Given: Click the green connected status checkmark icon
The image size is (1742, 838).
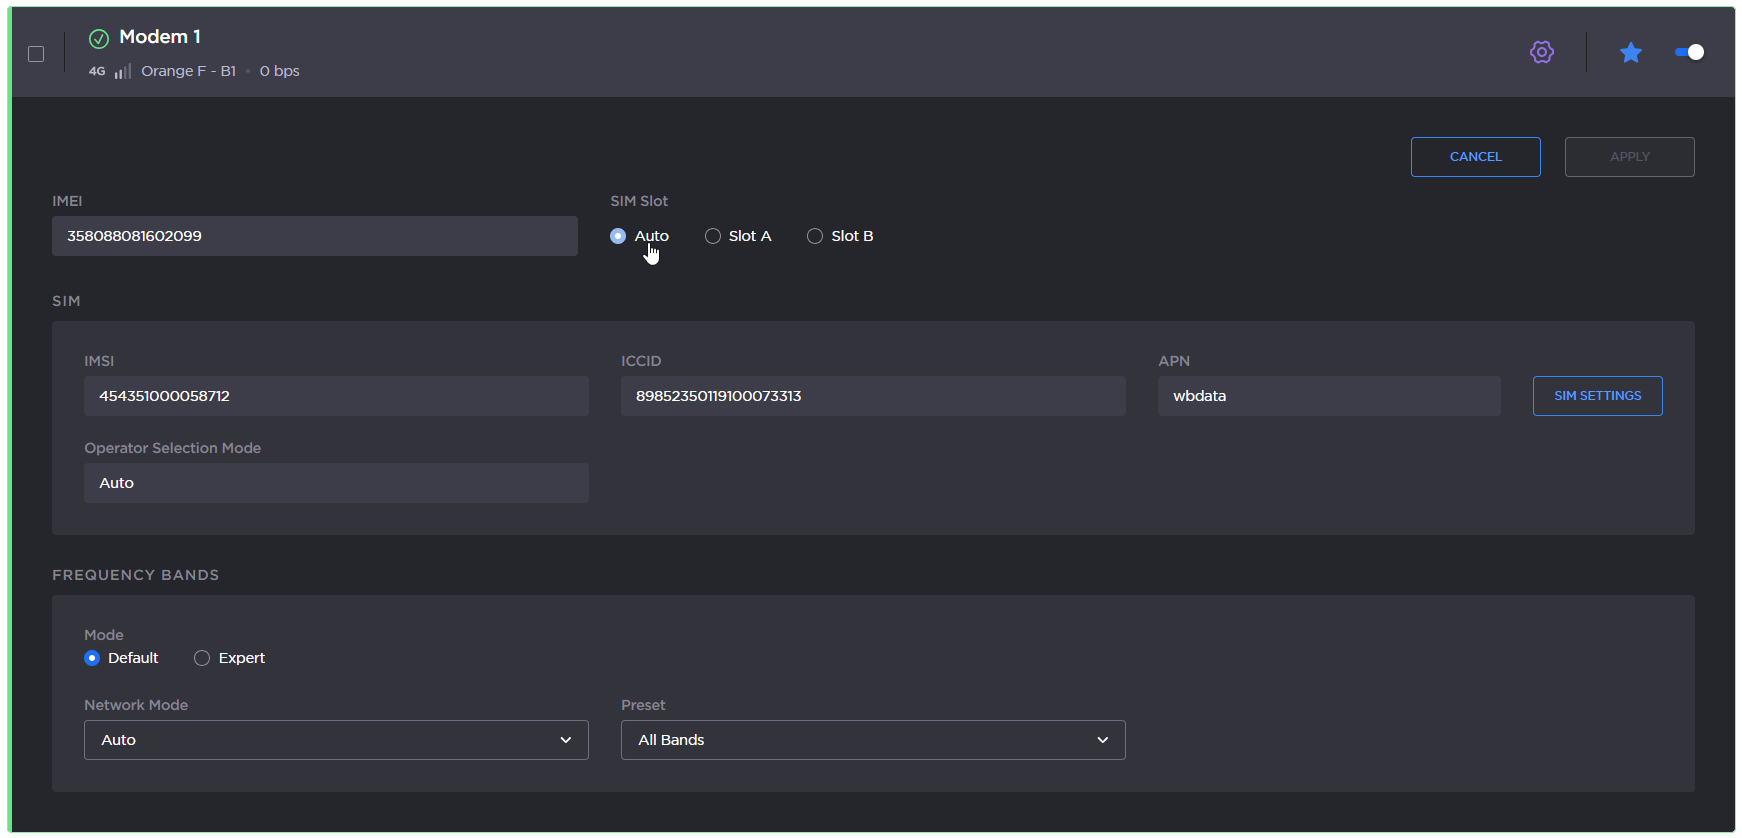Looking at the screenshot, I should (99, 38).
